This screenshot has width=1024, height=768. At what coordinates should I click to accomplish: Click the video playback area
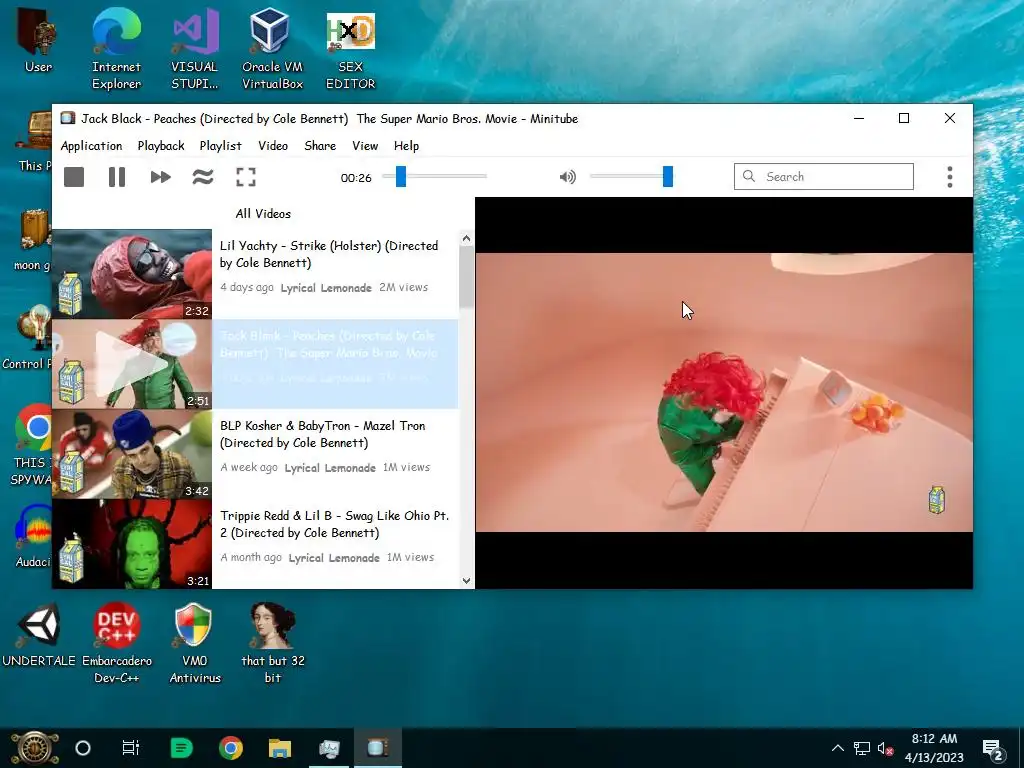[724, 392]
